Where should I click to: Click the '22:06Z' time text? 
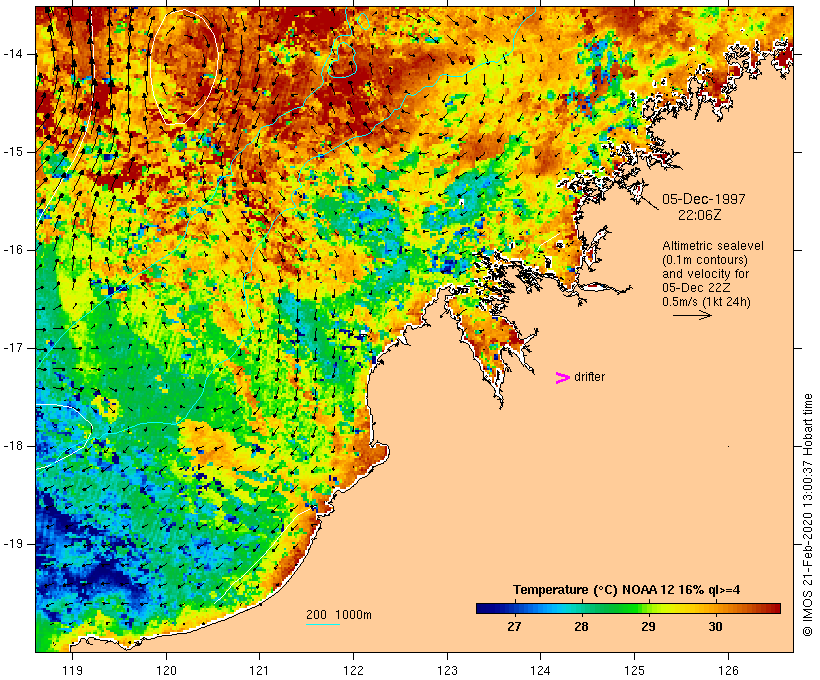pos(699,215)
